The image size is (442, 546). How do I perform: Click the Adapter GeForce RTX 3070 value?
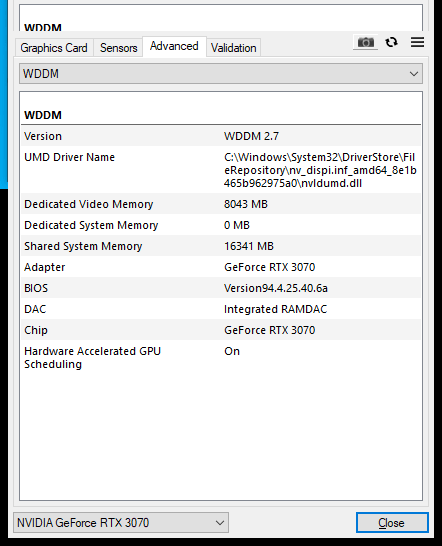[270, 267]
